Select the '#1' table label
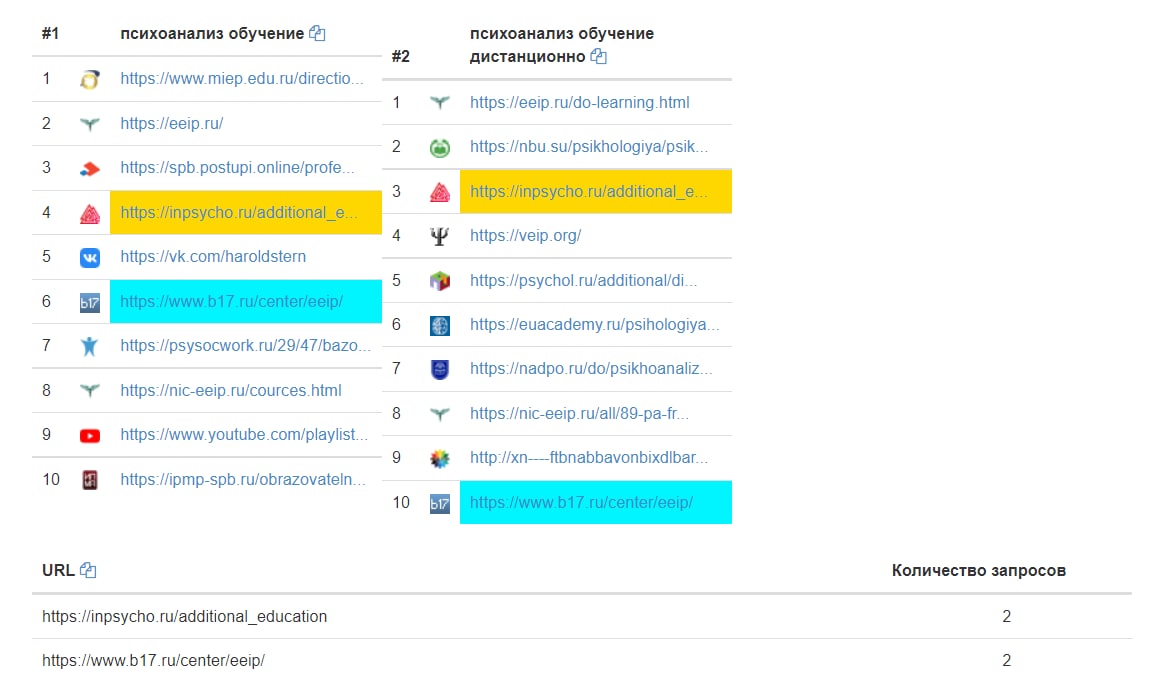 (x=50, y=33)
